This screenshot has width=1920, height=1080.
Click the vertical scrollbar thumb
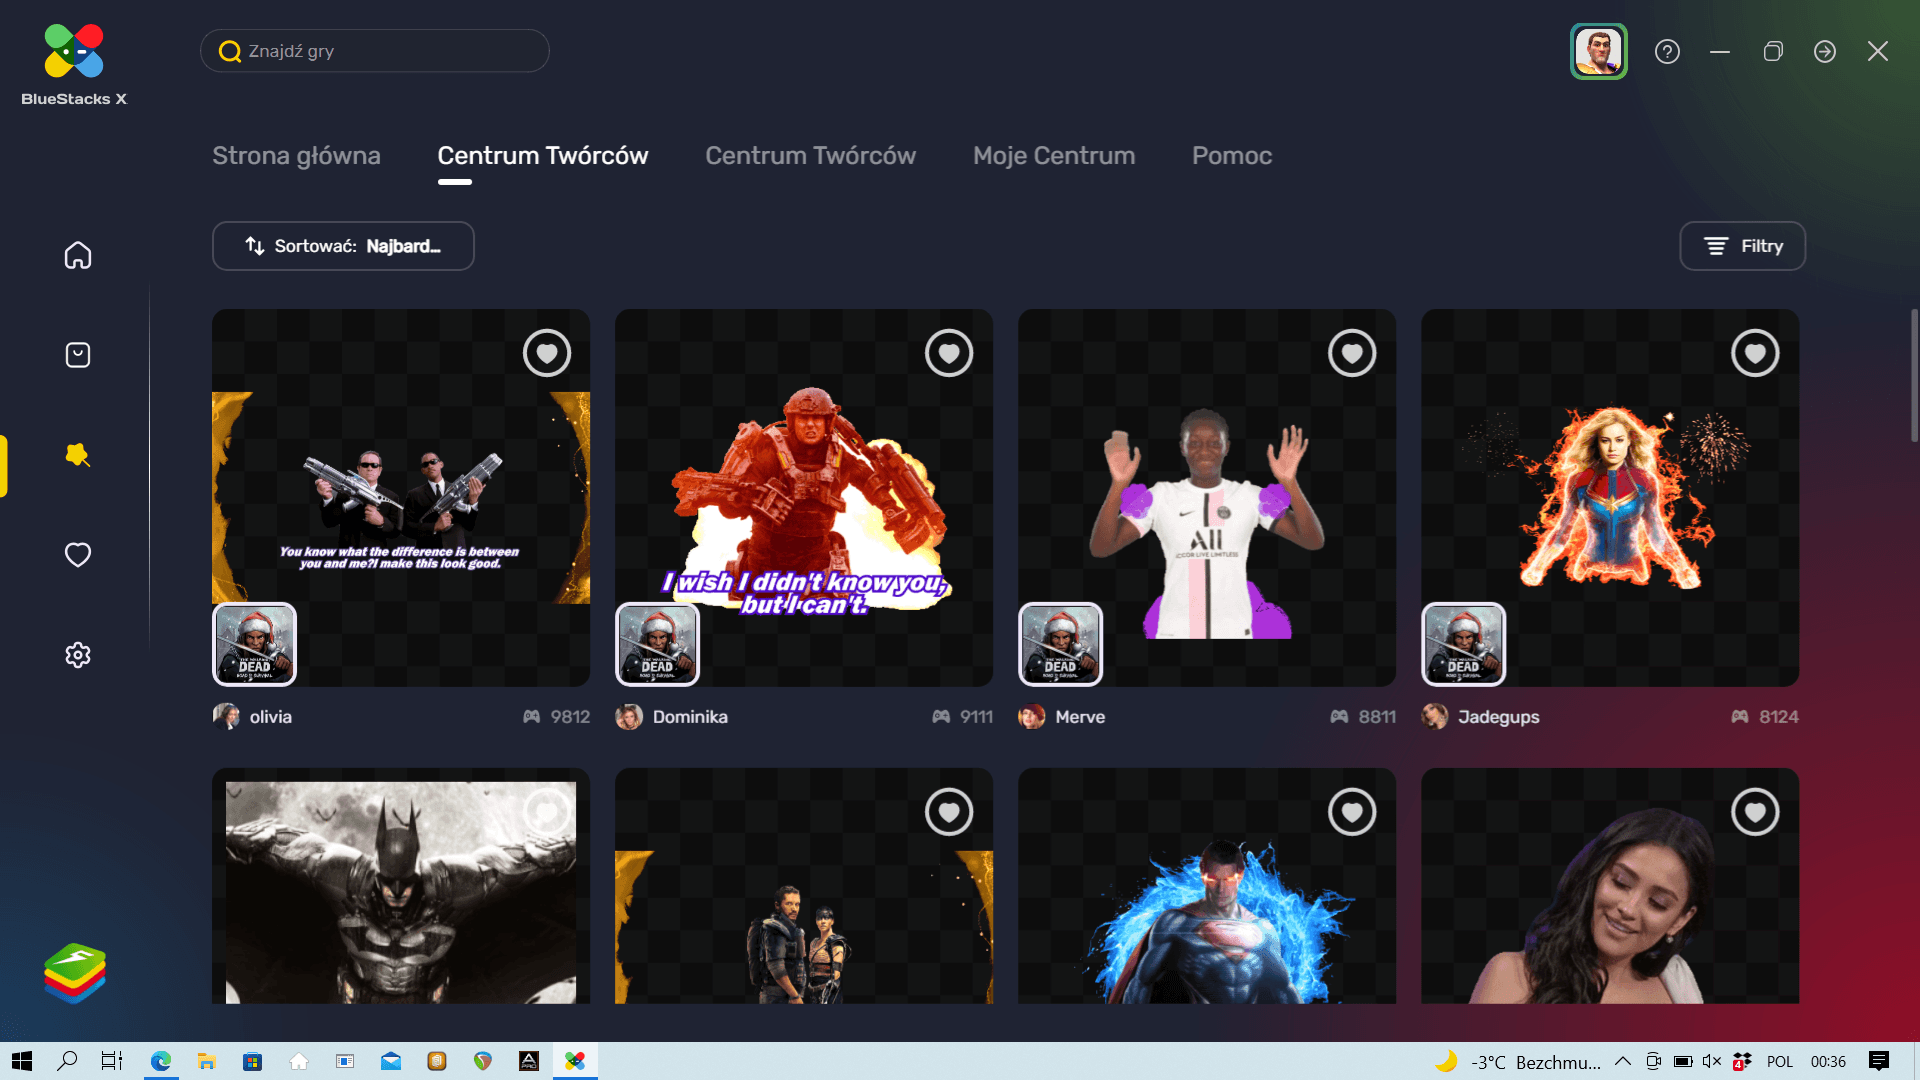pyautogui.click(x=1914, y=375)
